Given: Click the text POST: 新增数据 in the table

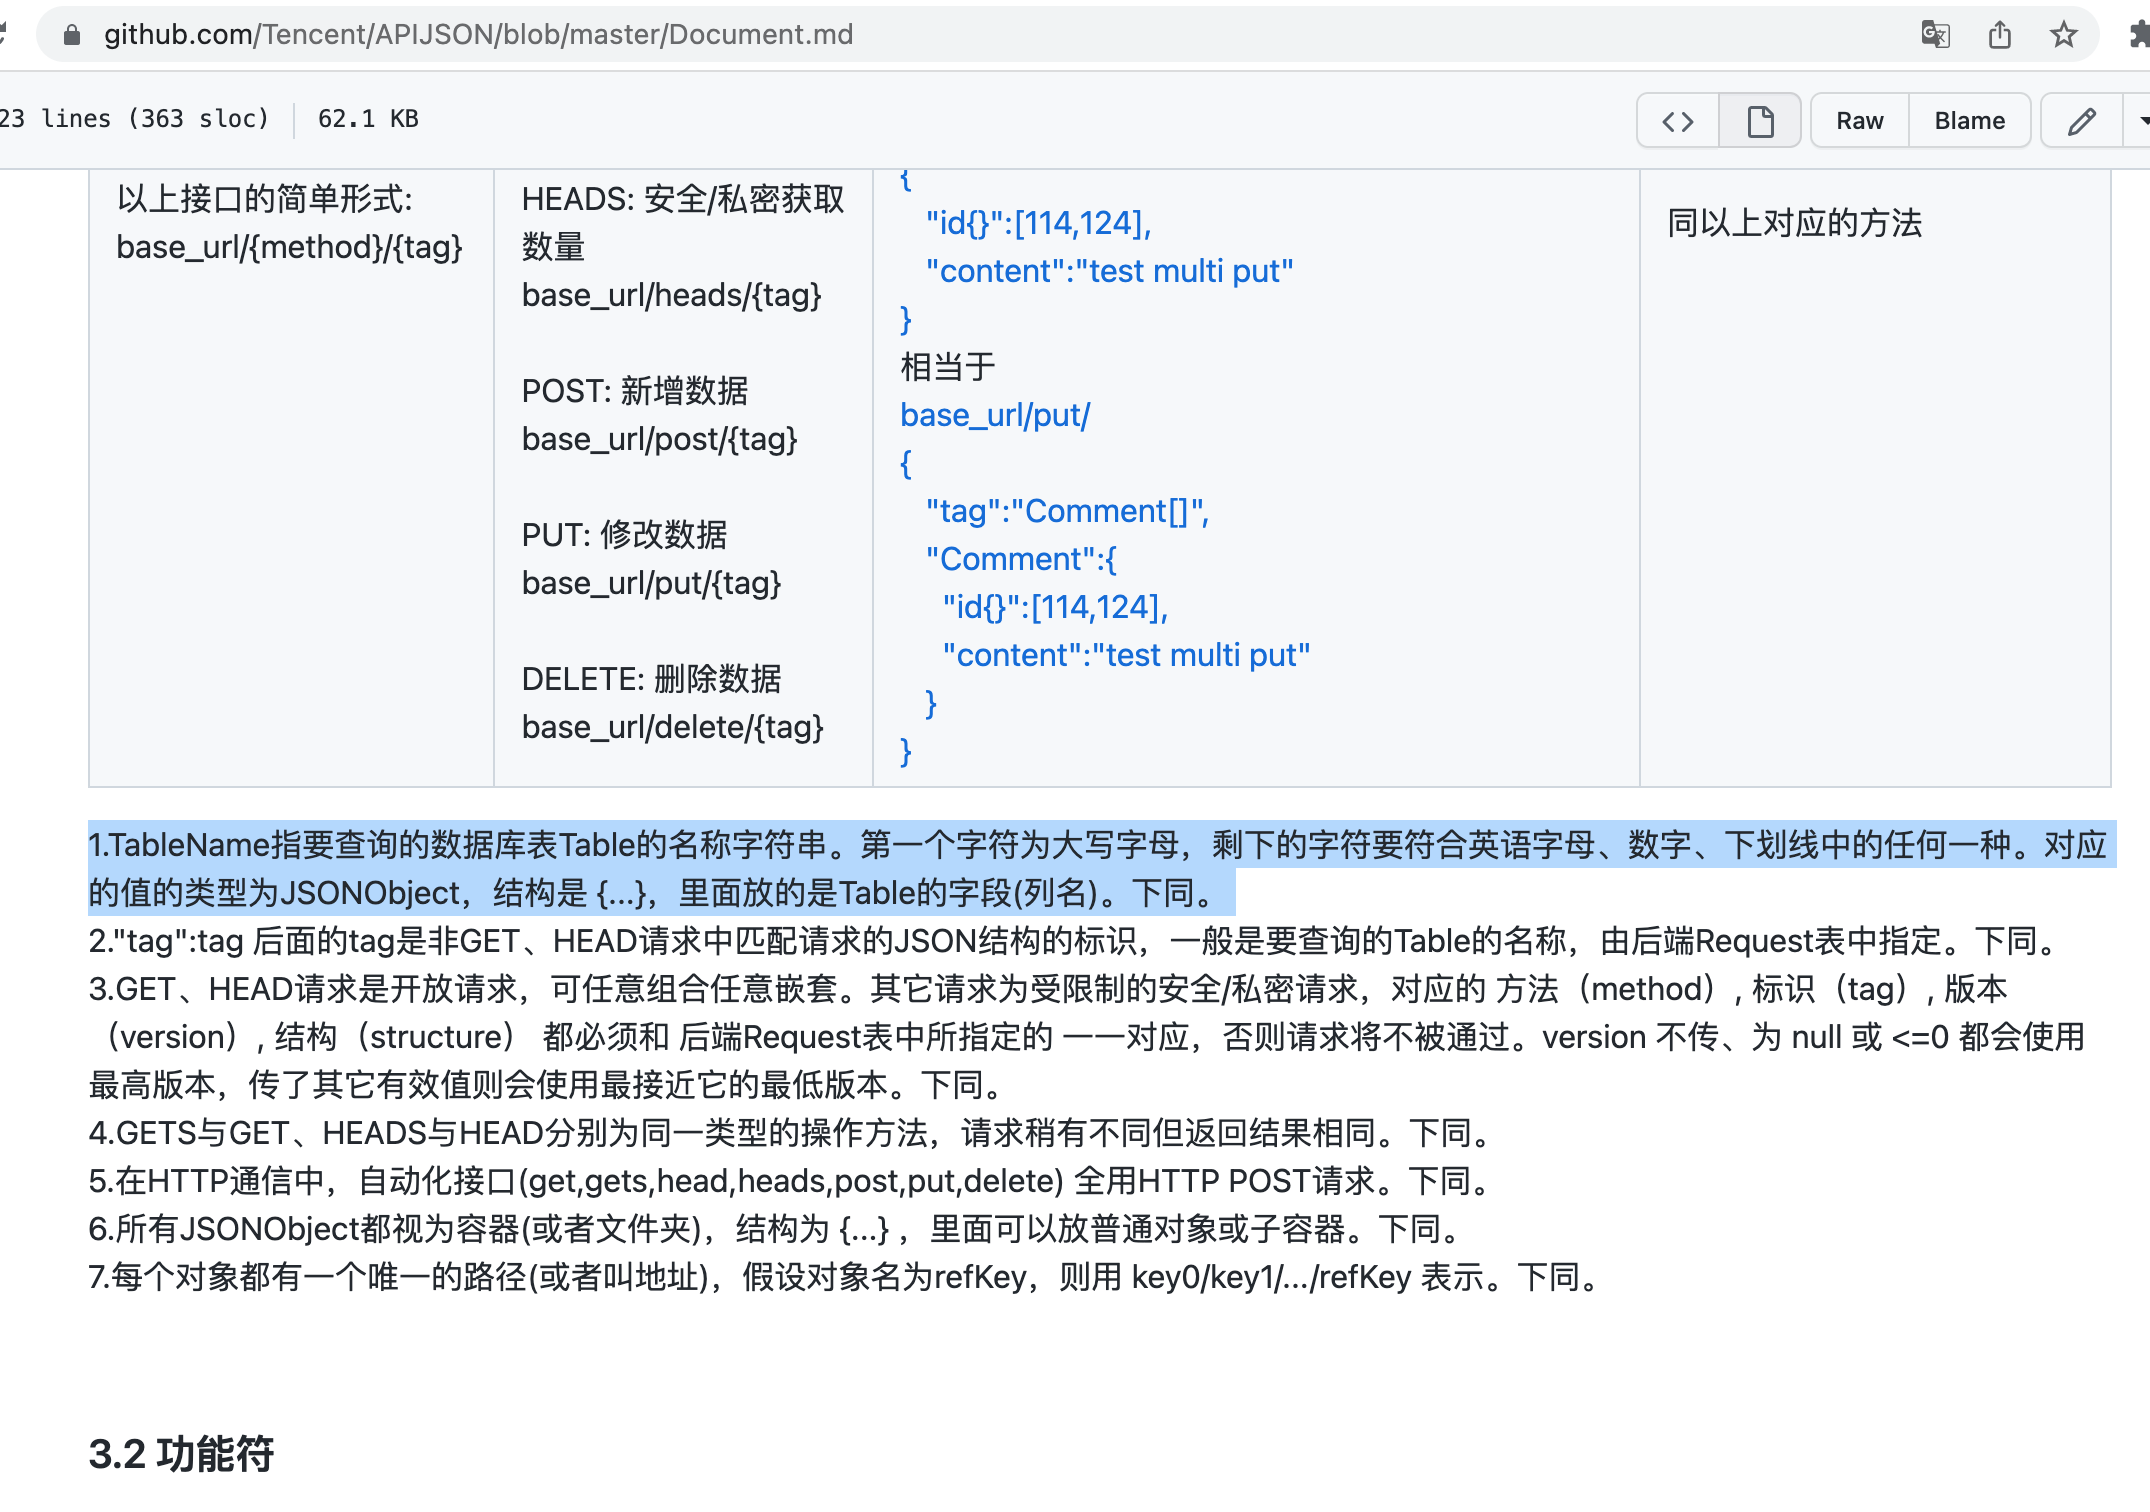Looking at the screenshot, I should [x=634, y=391].
